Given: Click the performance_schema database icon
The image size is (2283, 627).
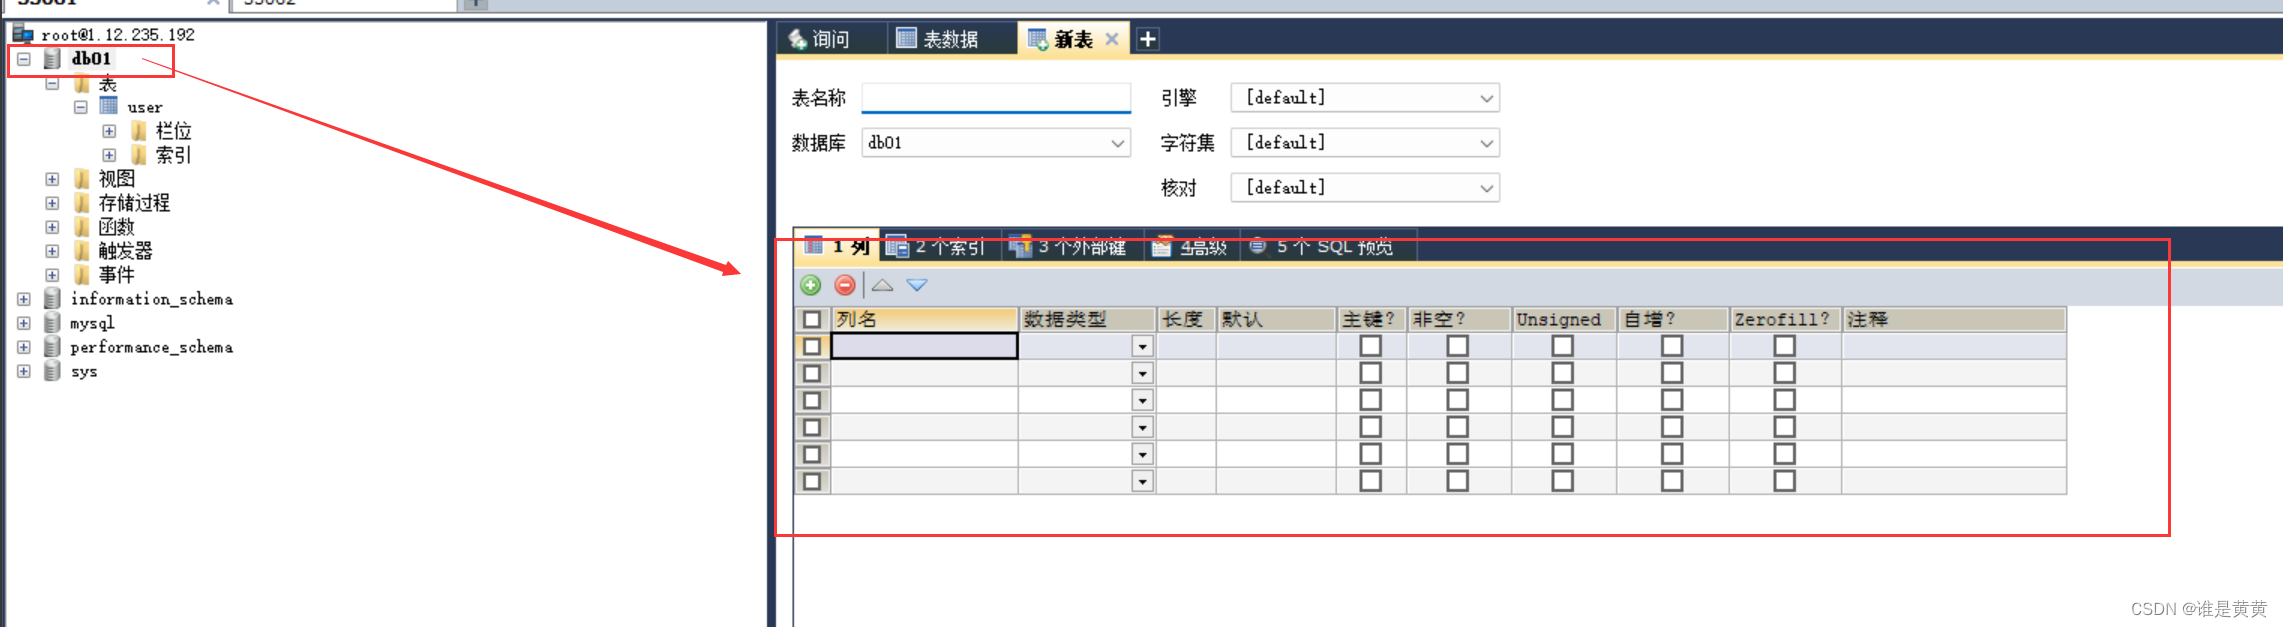Looking at the screenshot, I should [x=52, y=347].
